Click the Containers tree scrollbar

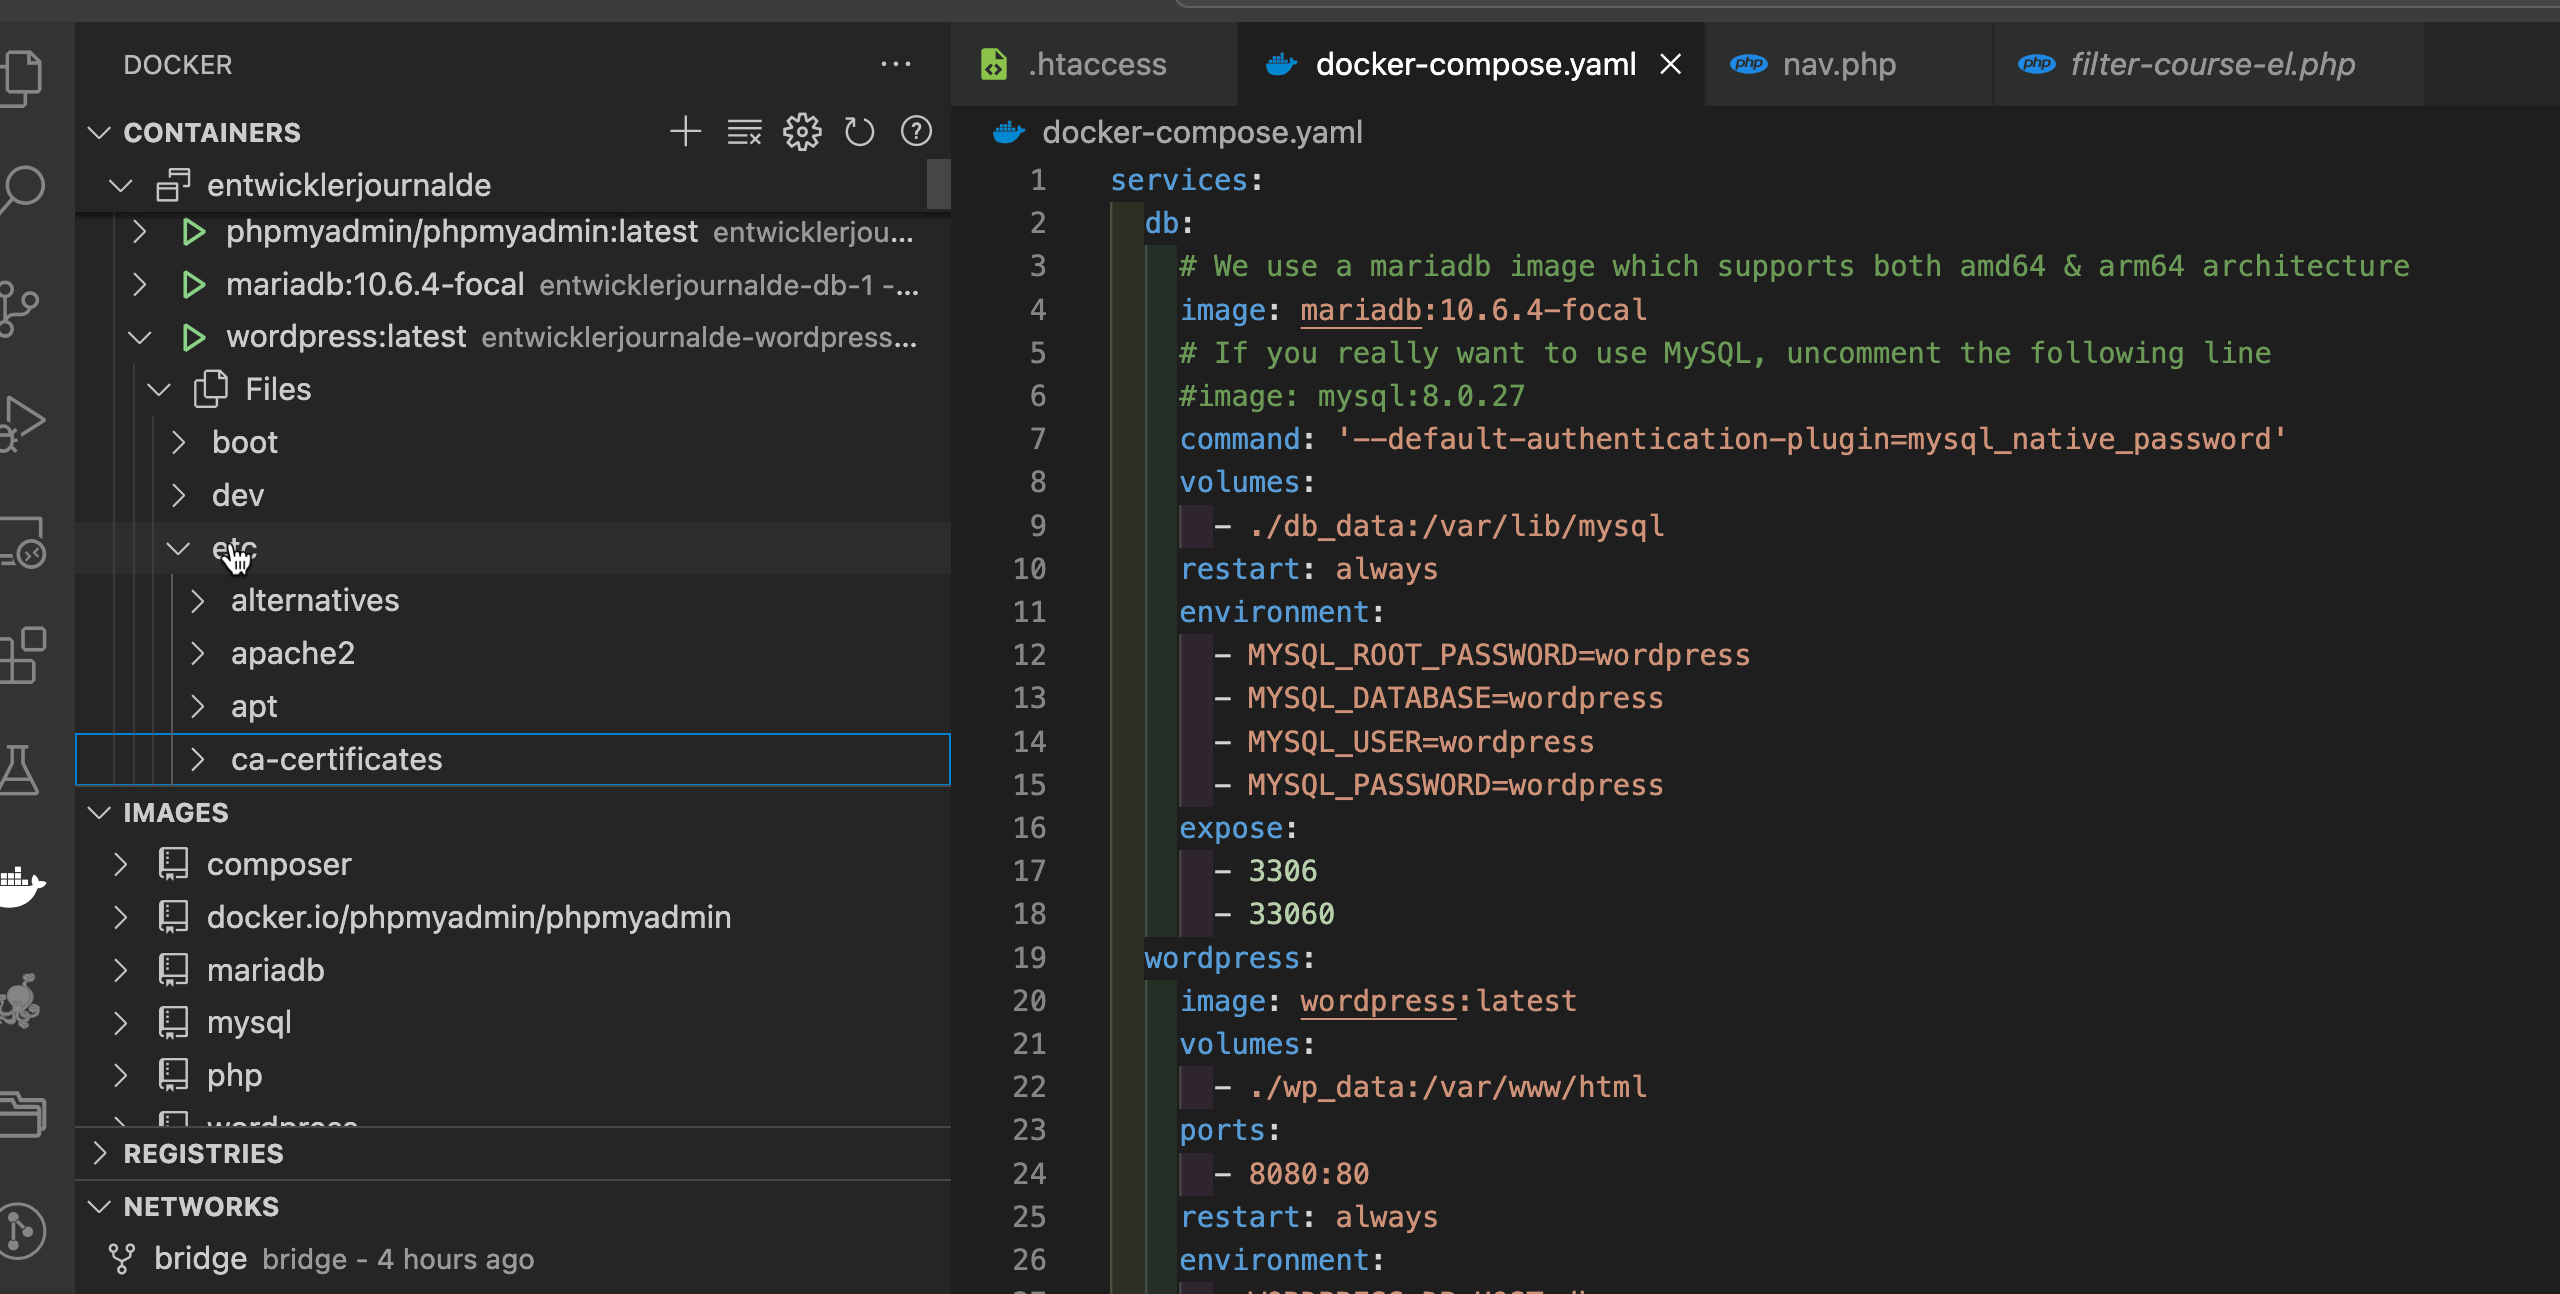(x=938, y=185)
